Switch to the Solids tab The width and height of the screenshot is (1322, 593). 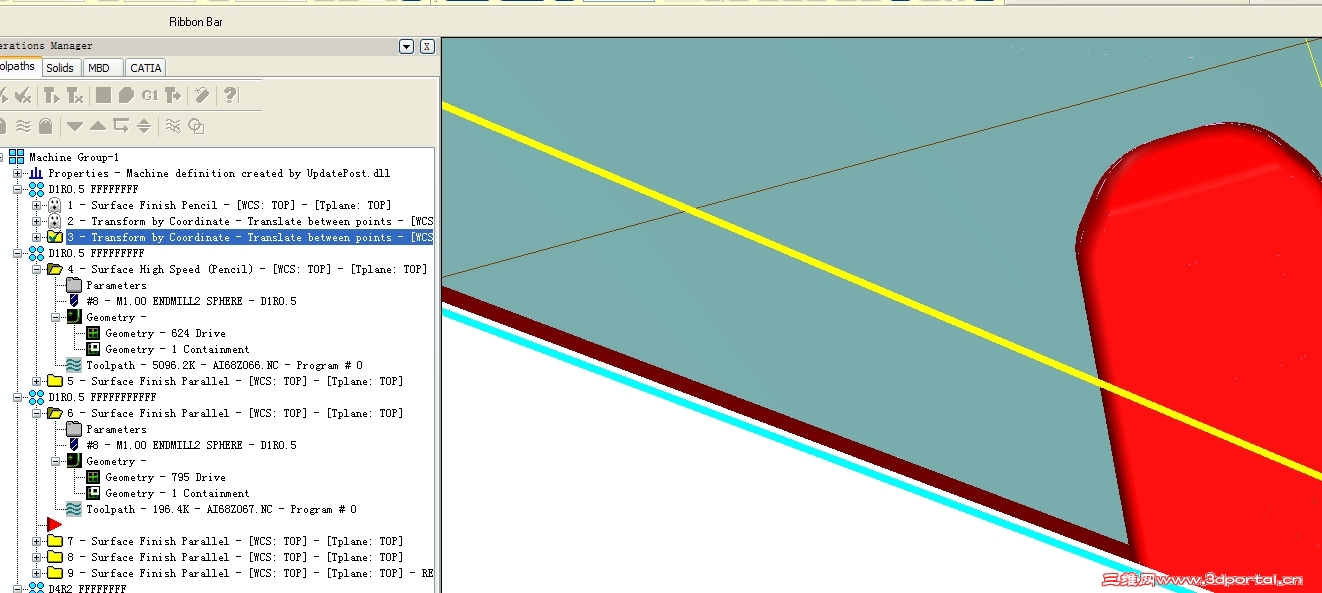[60, 68]
